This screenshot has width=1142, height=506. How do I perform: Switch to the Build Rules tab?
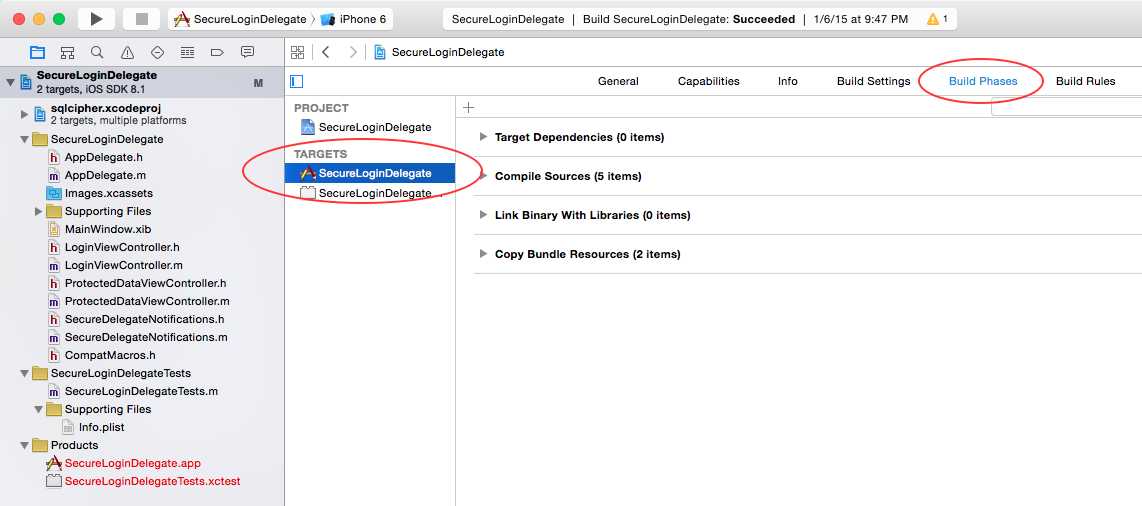[x=1085, y=82]
